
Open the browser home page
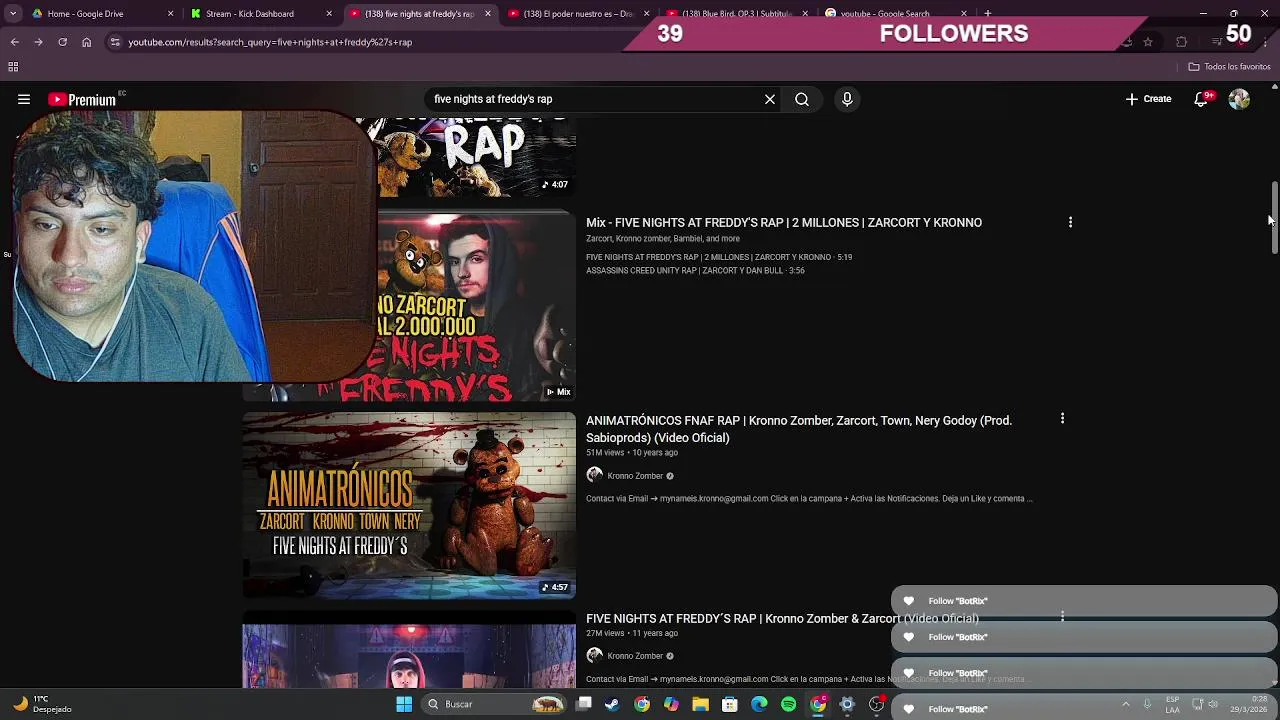click(x=86, y=42)
